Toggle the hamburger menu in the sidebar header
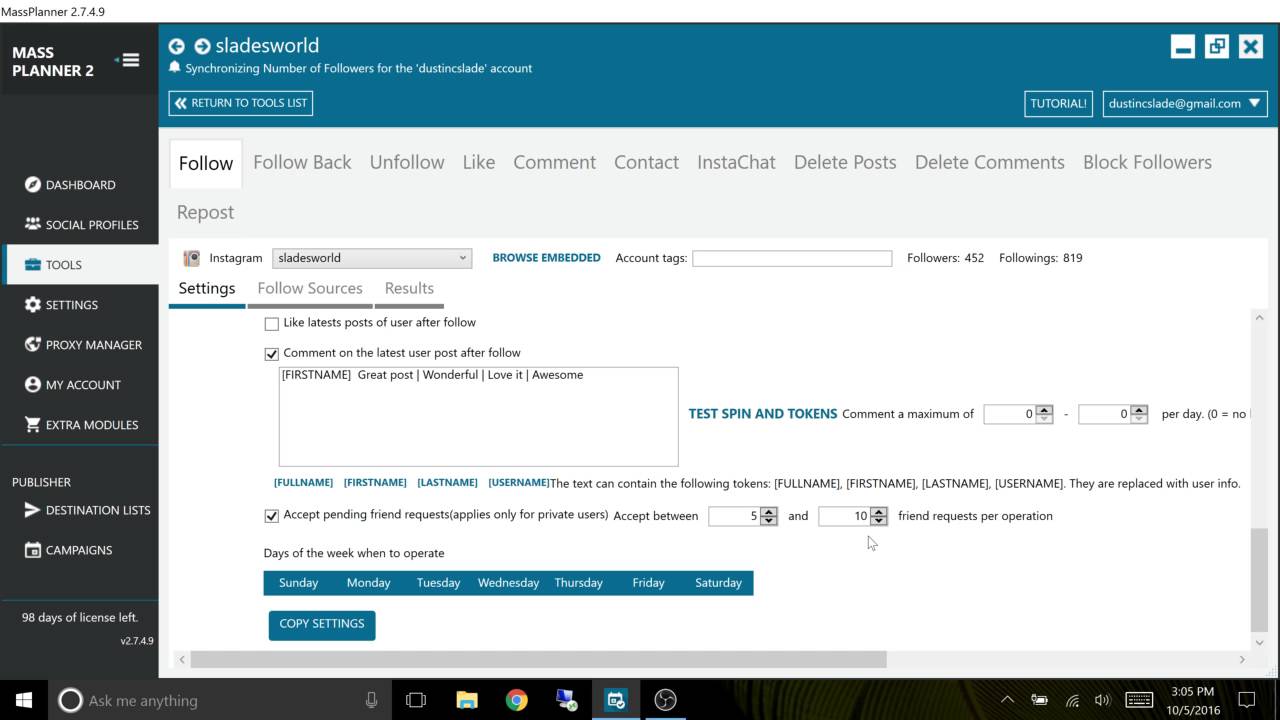 pos(128,60)
